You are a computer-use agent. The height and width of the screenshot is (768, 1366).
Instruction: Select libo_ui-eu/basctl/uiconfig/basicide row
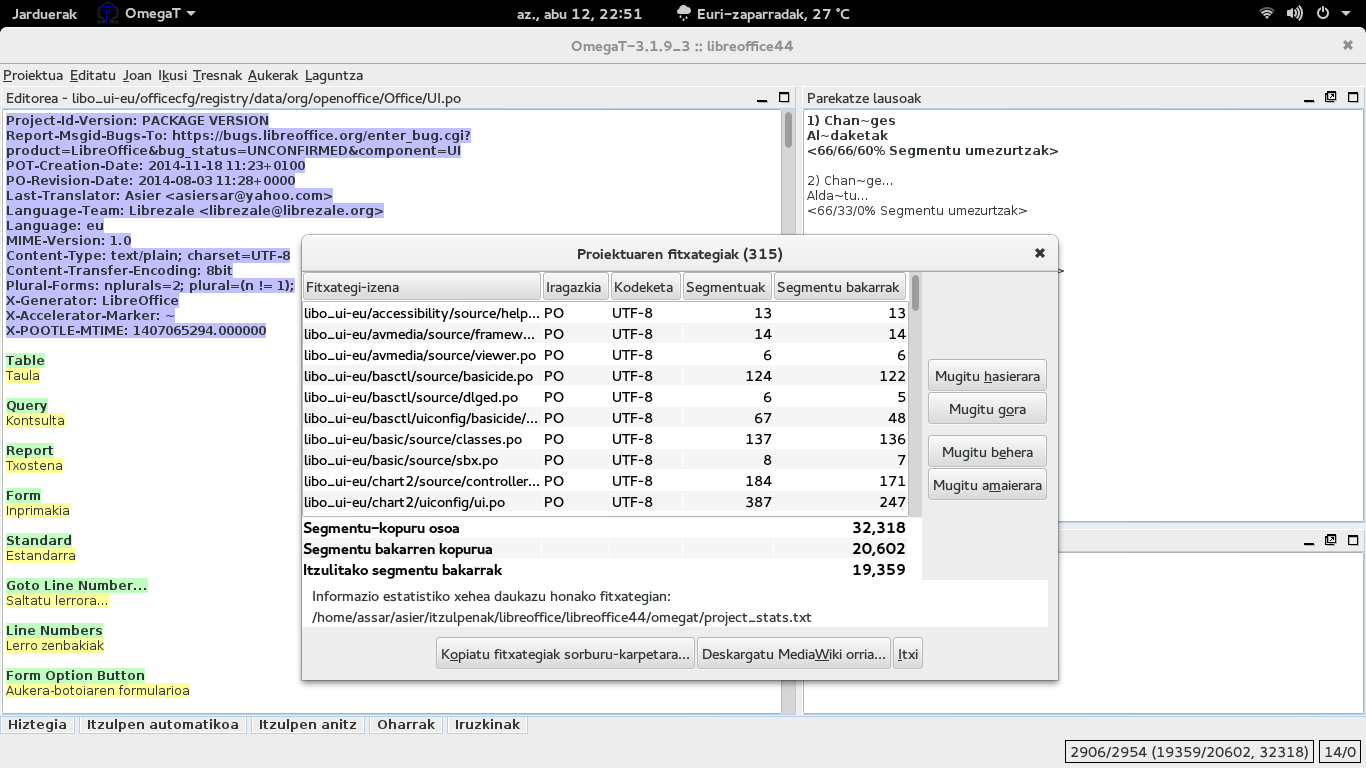click(x=606, y=418)
